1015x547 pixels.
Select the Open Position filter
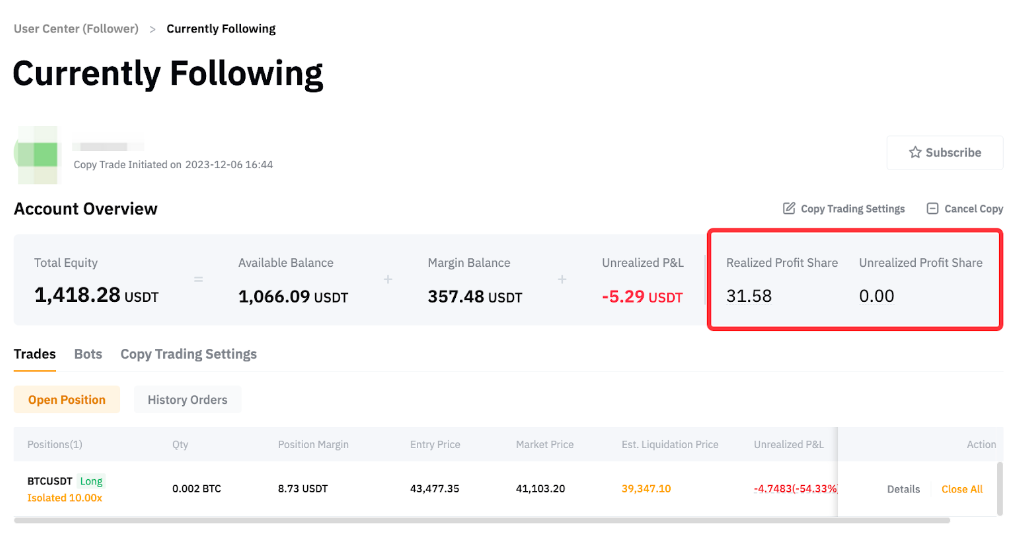[x=67, y=400]
